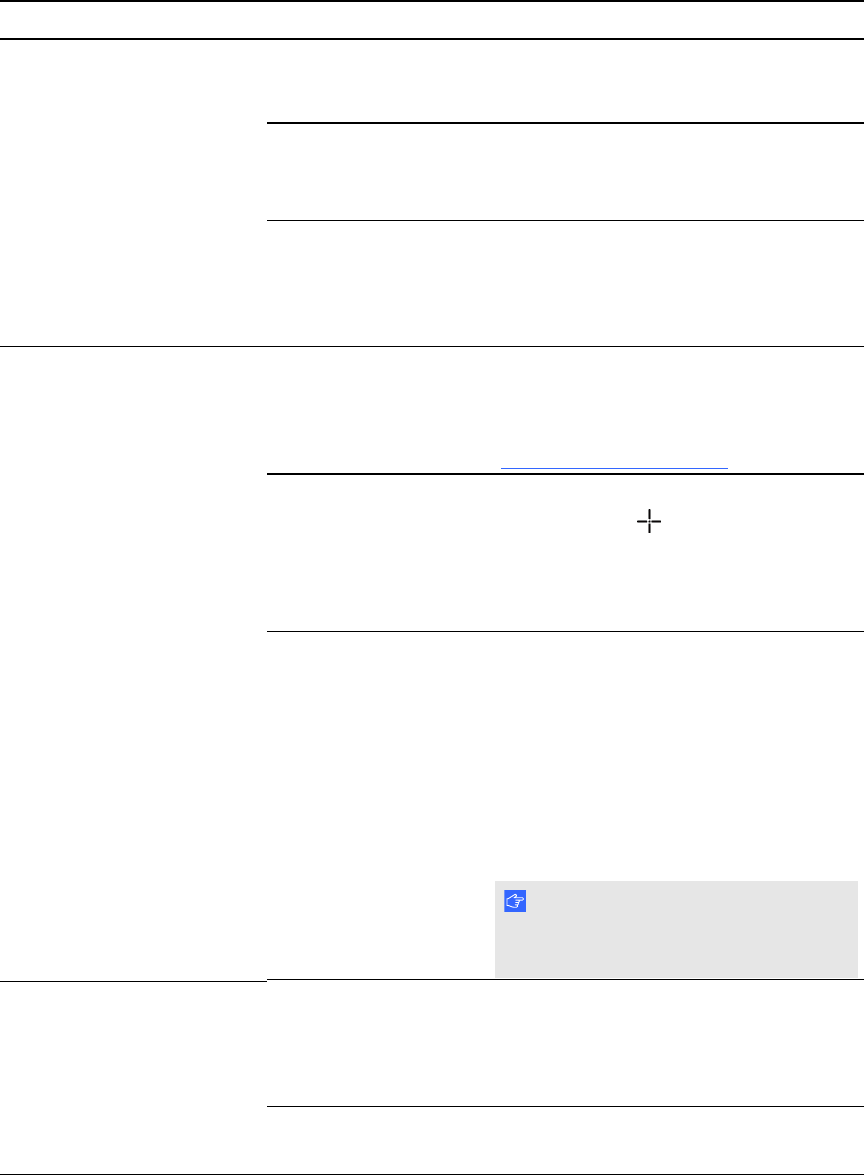Click the last right cell at table bottom
865x1175 pixels.
click(565, 1139)
